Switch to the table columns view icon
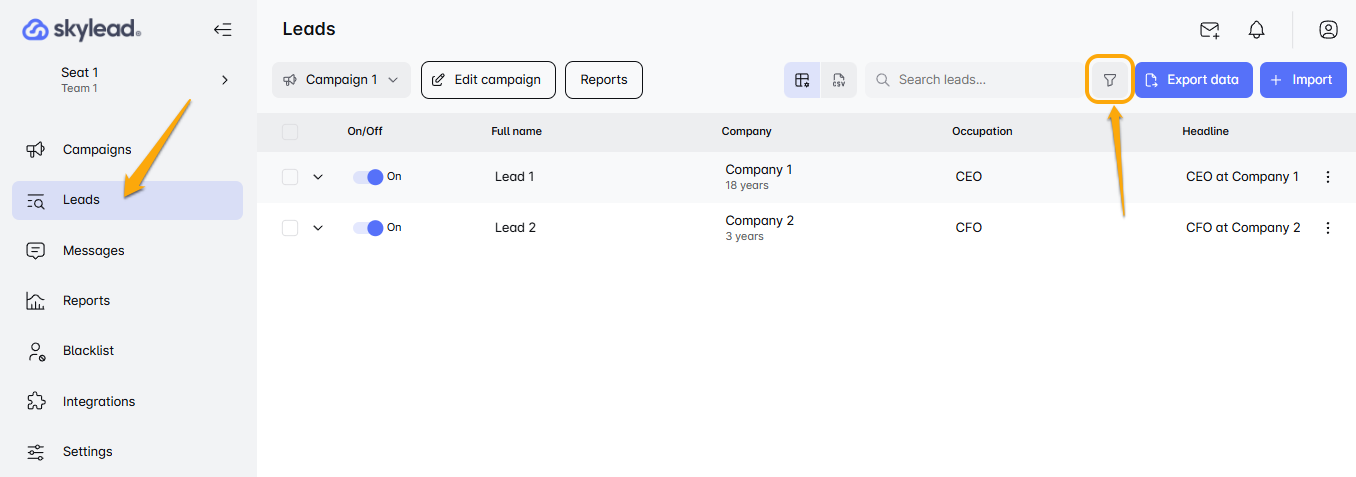This screenshot has width=1356, height=477. 802,80
